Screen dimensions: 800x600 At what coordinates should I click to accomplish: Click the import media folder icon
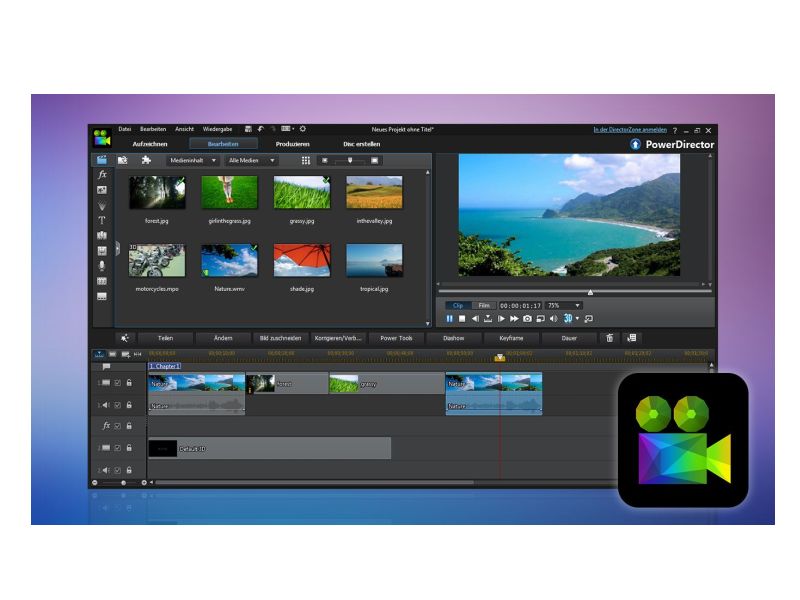pyautogui.click(x=122, y=160)
